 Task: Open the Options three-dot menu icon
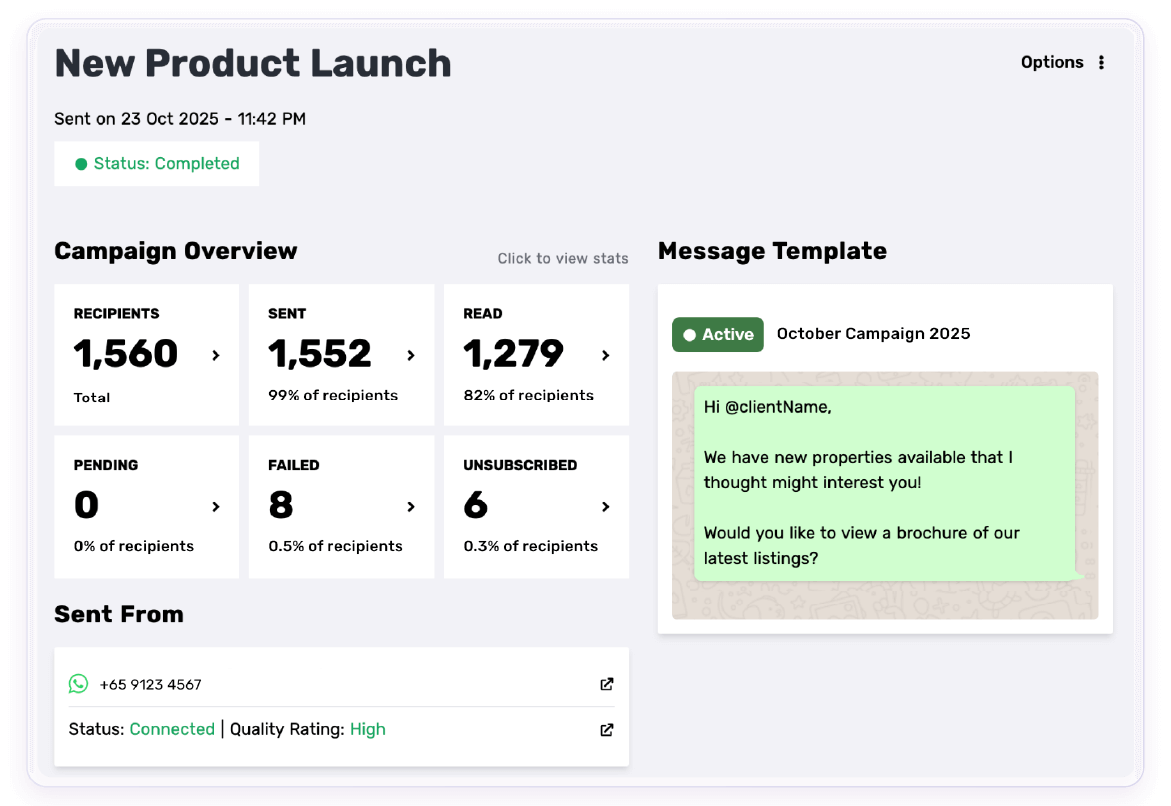point(1101,62)
